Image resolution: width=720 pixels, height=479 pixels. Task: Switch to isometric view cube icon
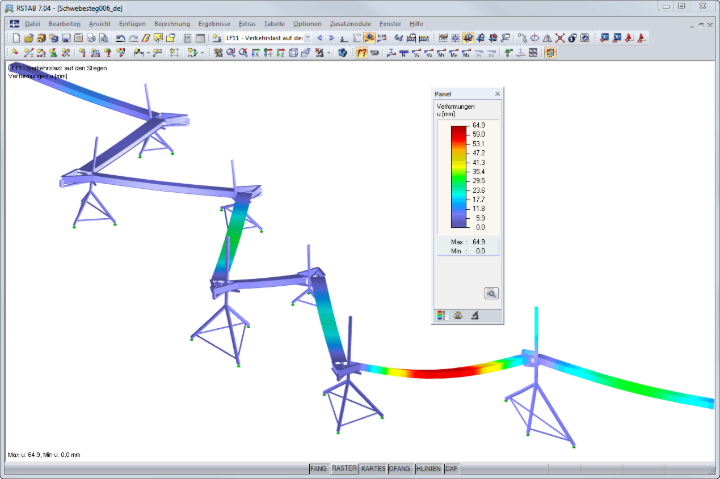tap(293, 53)
